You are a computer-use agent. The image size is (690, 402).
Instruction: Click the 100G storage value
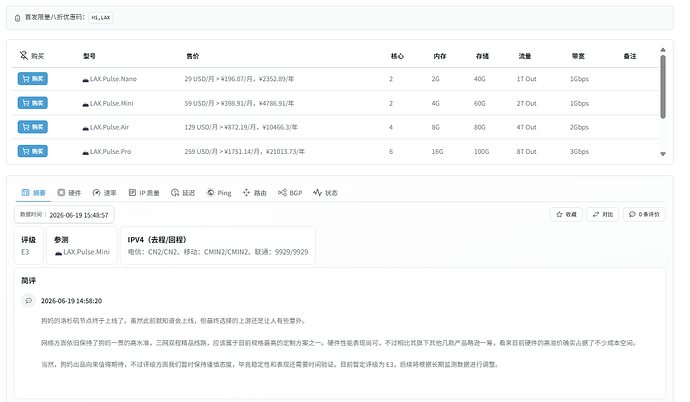tap(481, 152)
